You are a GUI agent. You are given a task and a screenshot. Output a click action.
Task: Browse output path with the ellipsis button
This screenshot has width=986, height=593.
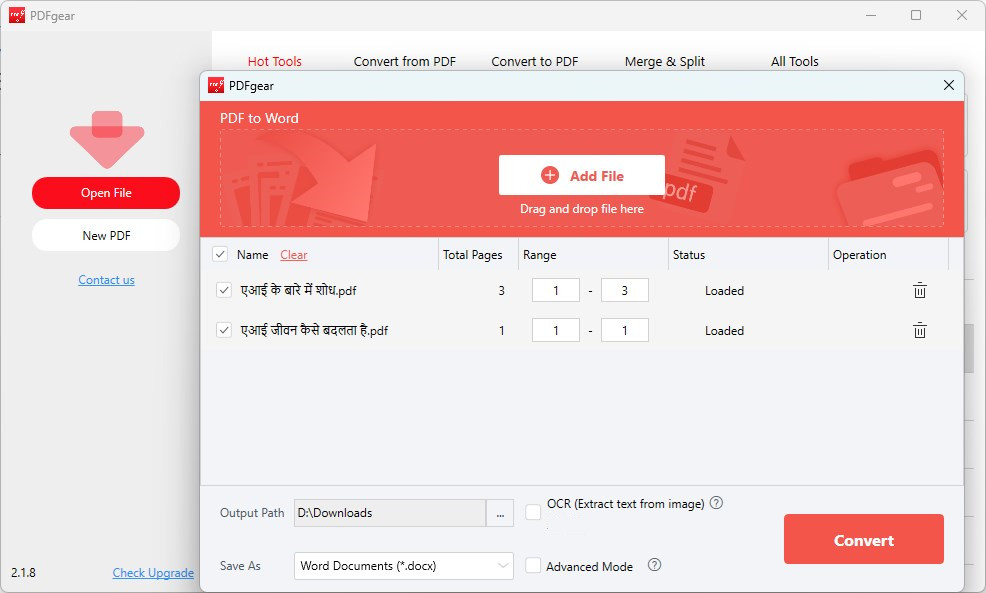click(x=500, y=513)
